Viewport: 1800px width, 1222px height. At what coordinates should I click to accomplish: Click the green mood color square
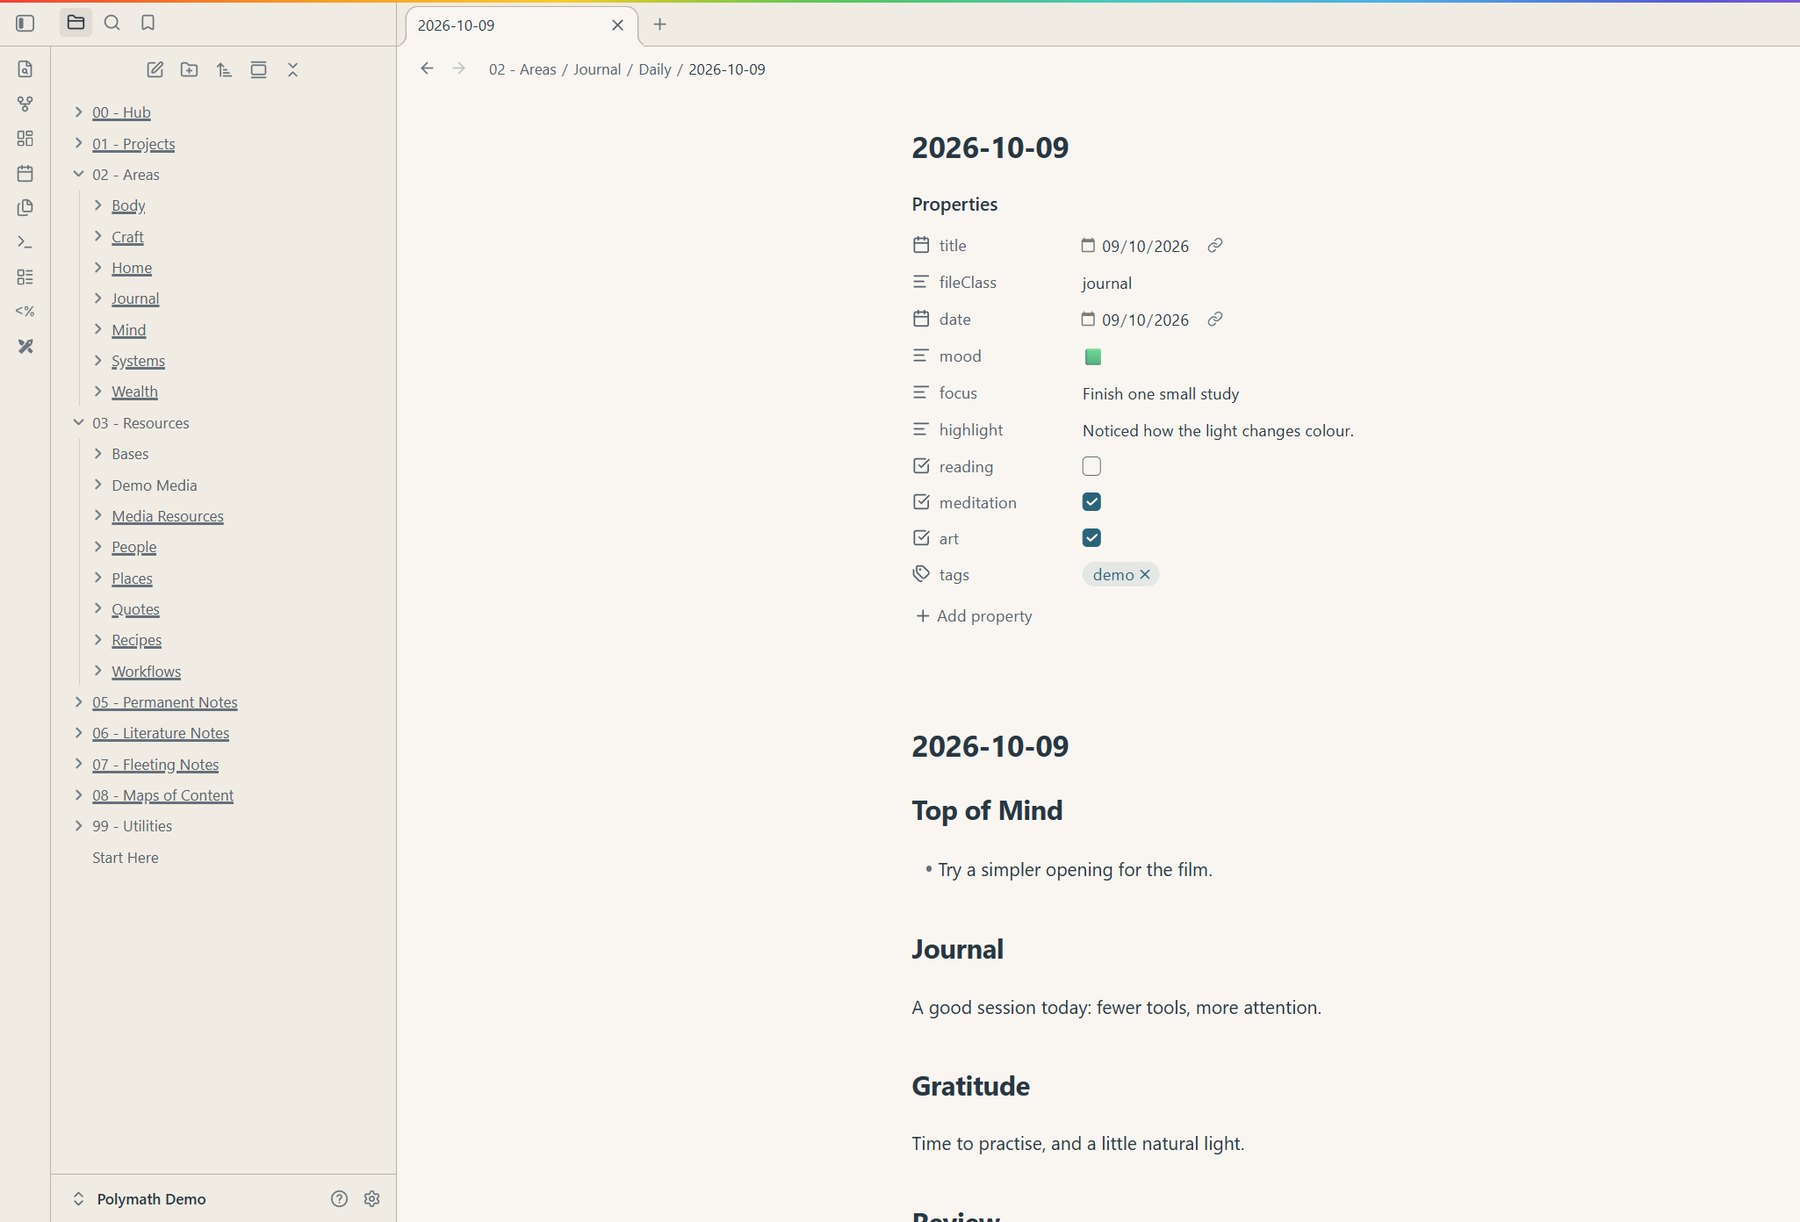(x=1093, y=357)
